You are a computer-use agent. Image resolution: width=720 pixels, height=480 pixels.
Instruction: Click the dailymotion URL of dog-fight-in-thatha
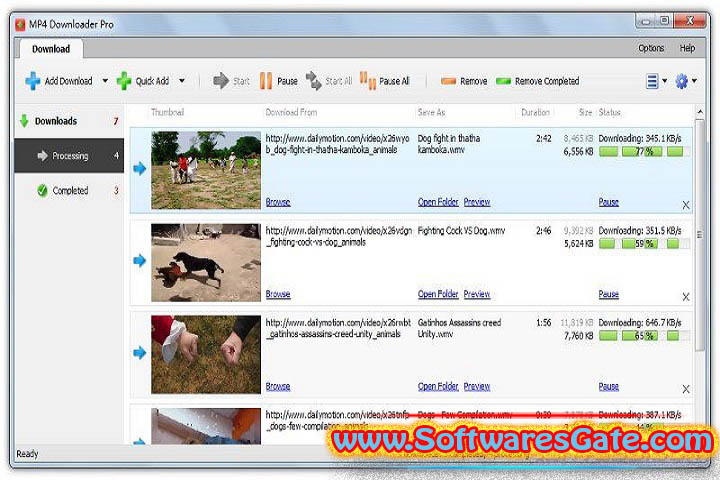click(x=337, y=144)
